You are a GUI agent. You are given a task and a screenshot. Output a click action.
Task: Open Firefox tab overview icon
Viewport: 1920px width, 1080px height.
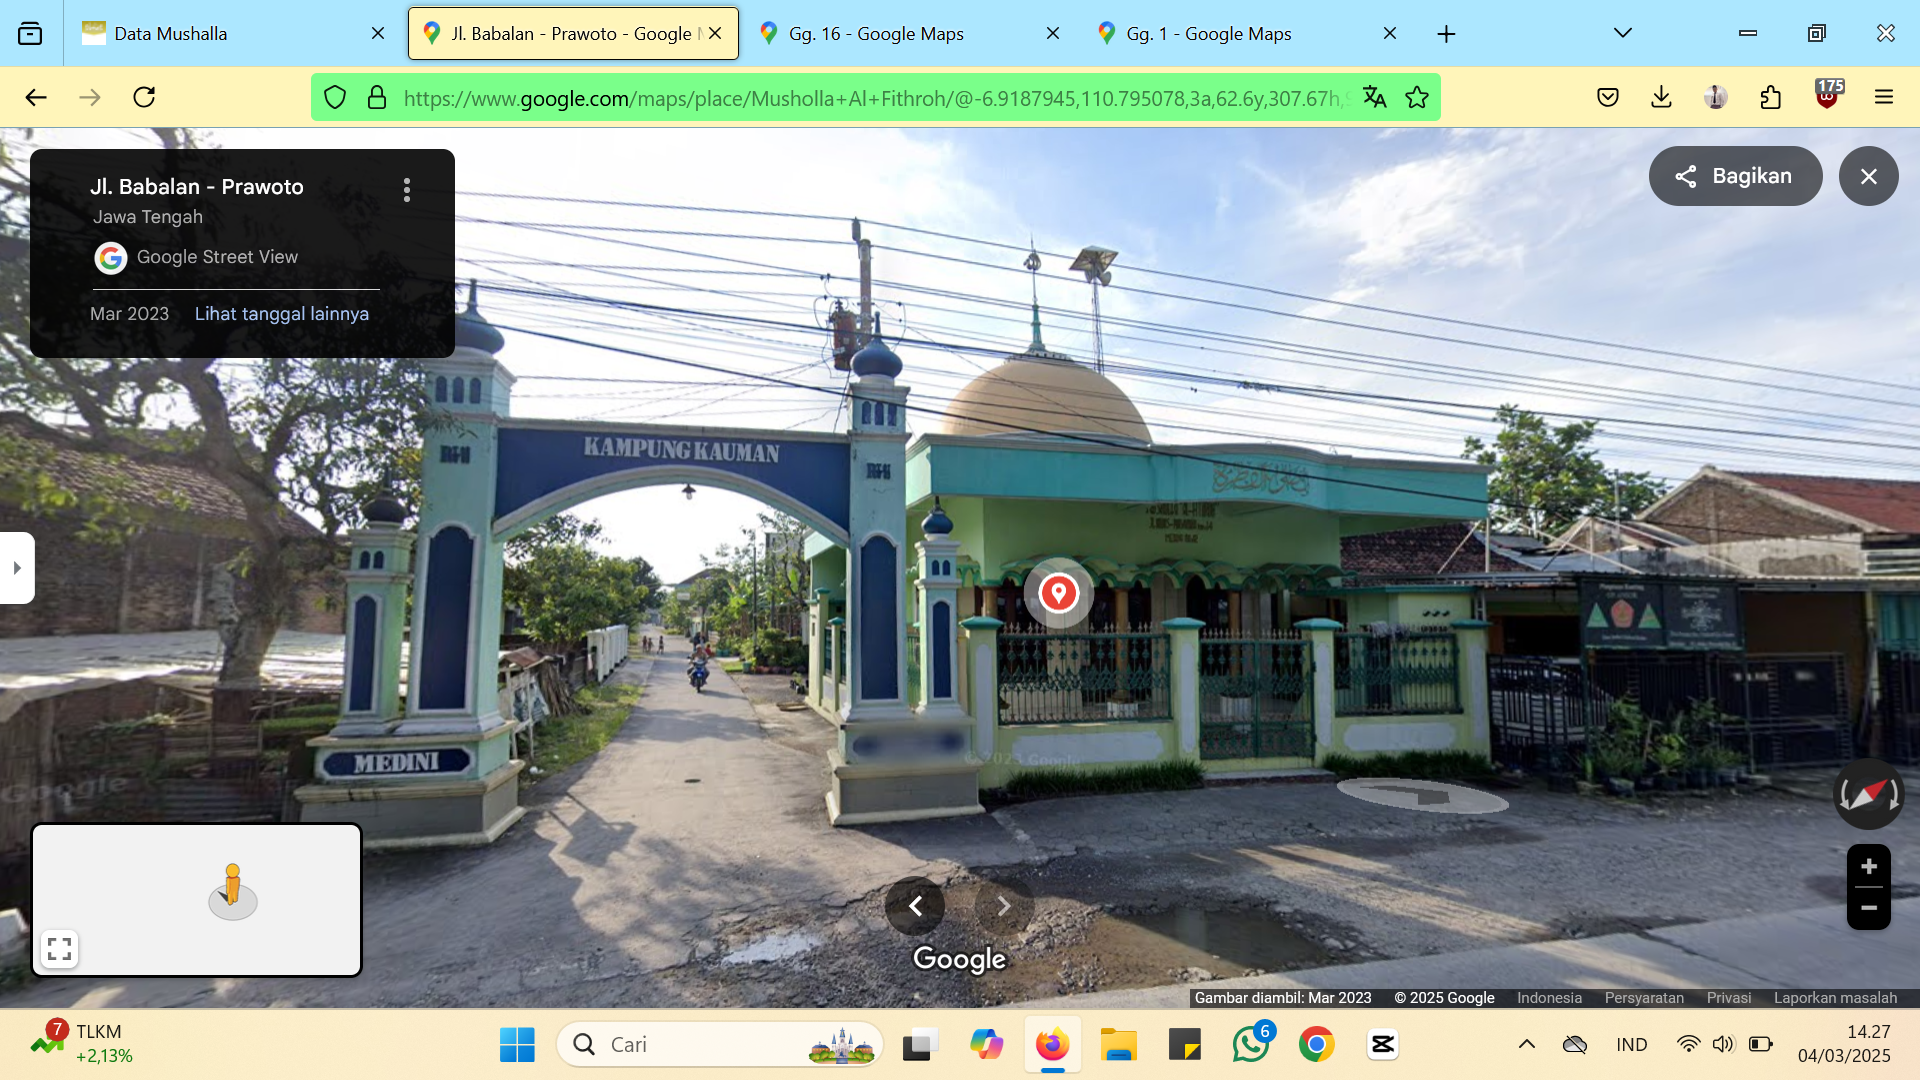(30, 33)
